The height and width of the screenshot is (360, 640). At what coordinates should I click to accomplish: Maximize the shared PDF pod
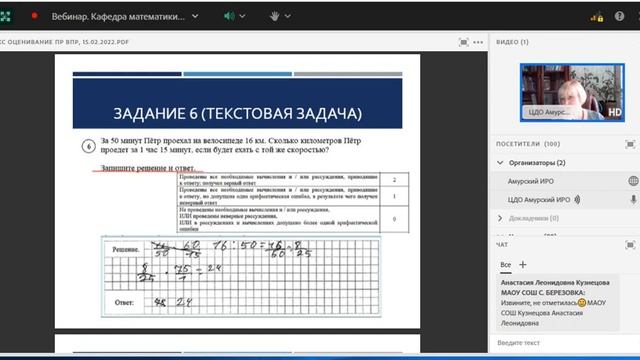pyautogui.click(x=463, y=42)
